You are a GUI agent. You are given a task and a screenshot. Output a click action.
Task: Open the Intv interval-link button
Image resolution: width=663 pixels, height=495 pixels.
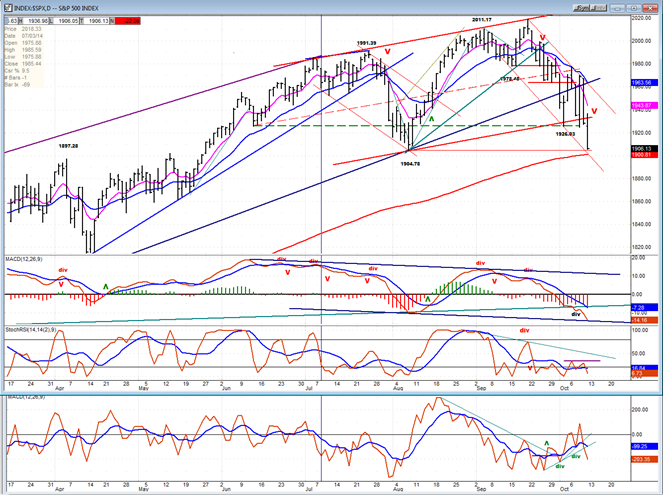tap(598, 8)
